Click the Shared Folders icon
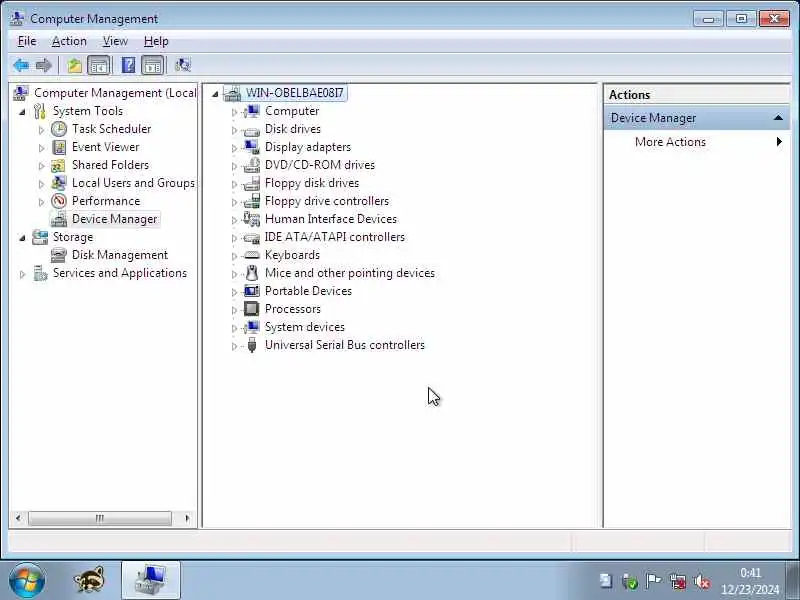The height and width of the screenshot is (600, 800). point(59,165)
